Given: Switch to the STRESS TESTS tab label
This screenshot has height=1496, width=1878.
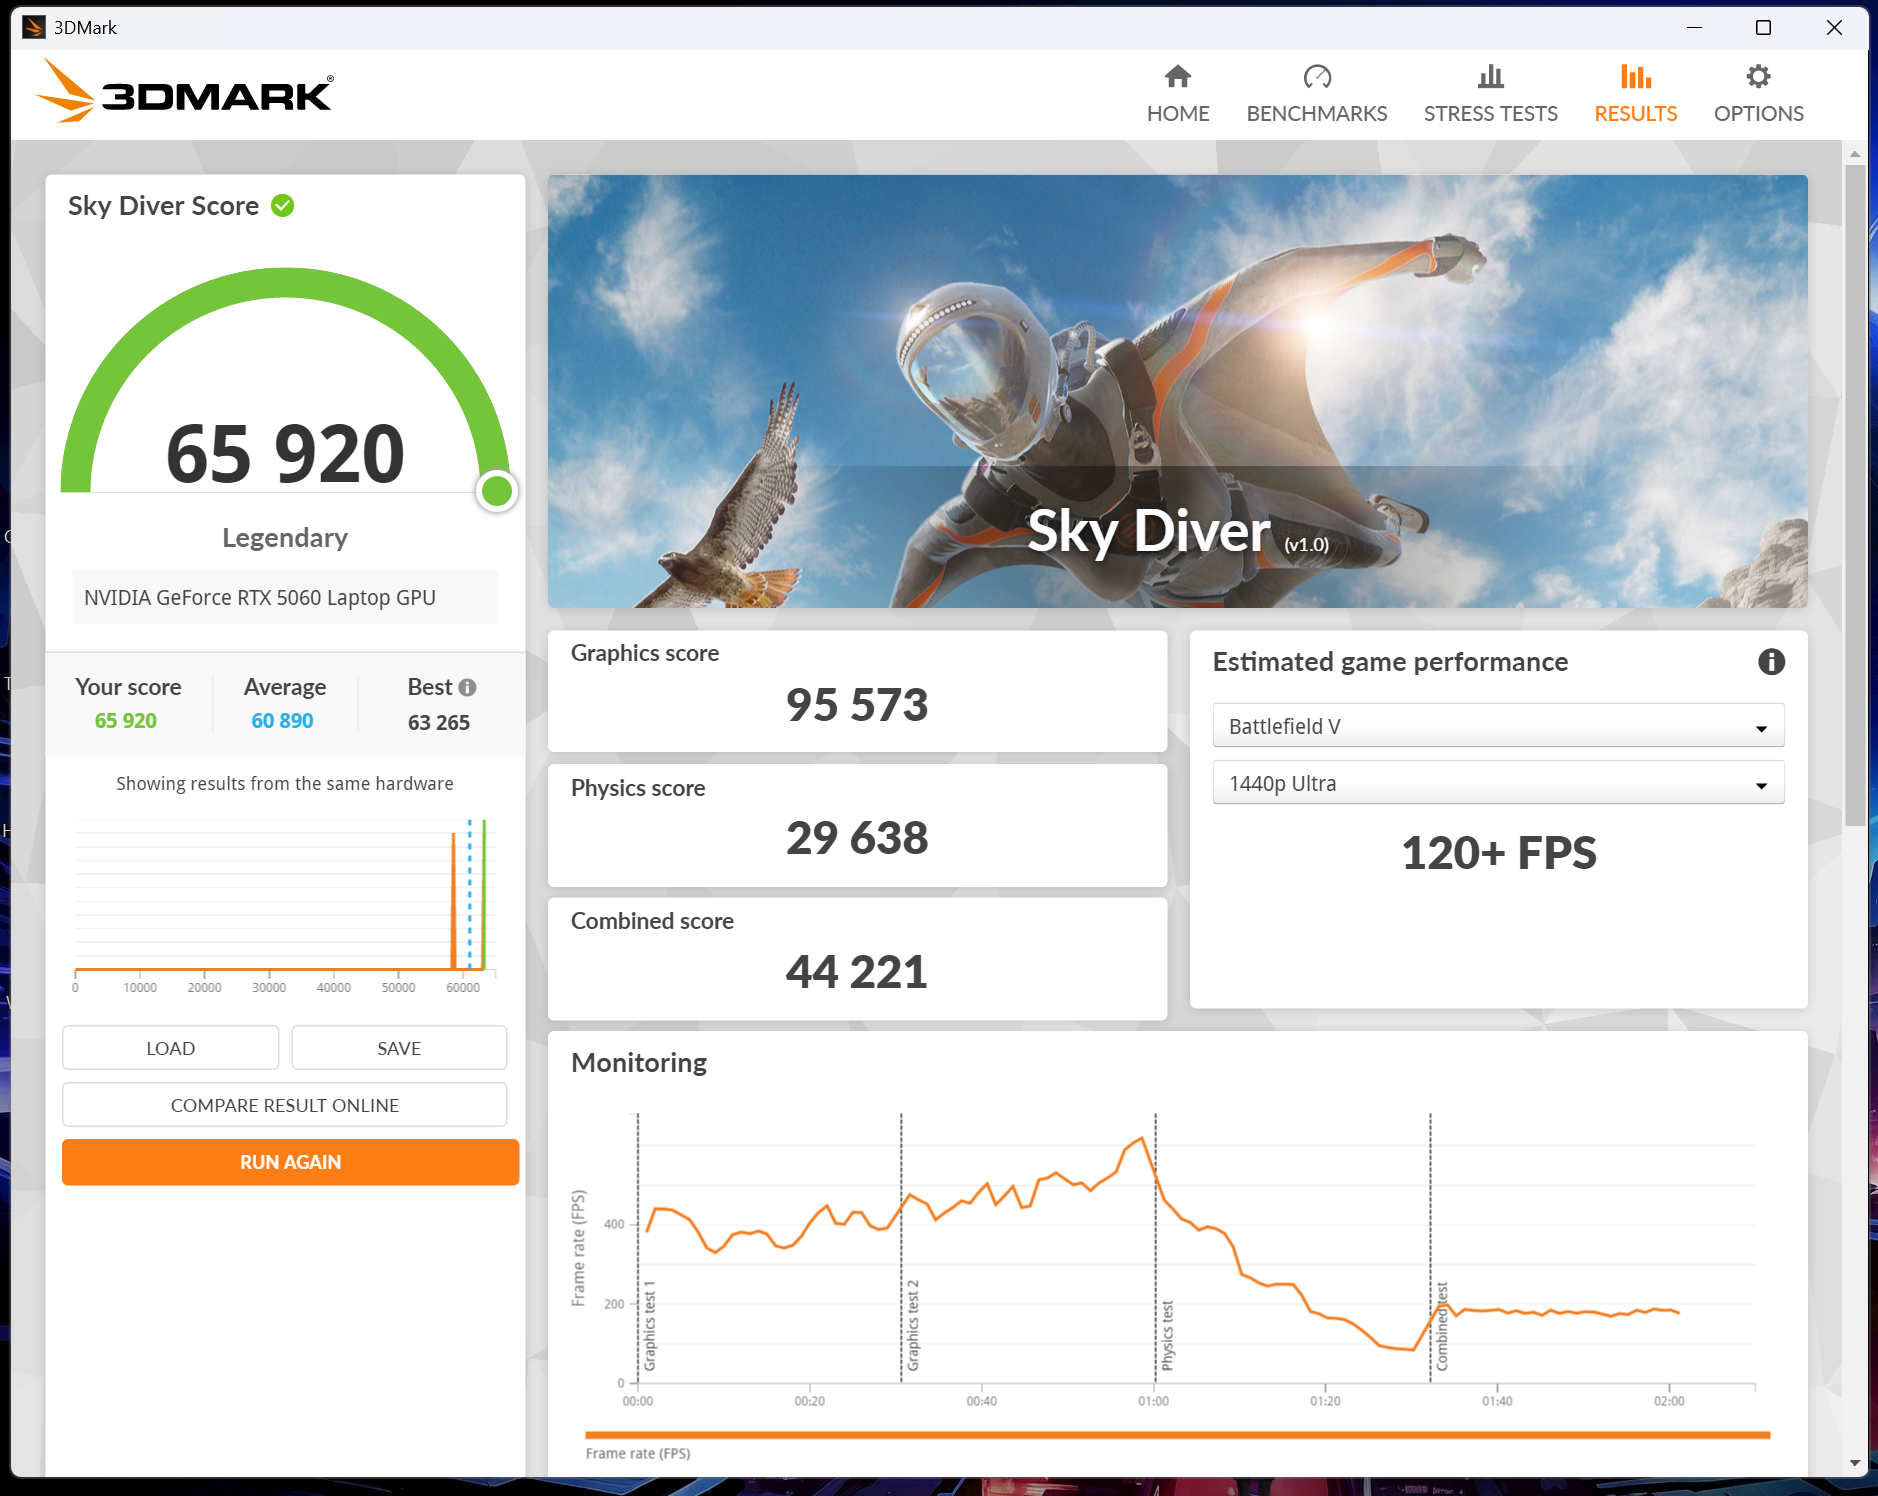Looking at the screenshot, I should point(1490,113).
